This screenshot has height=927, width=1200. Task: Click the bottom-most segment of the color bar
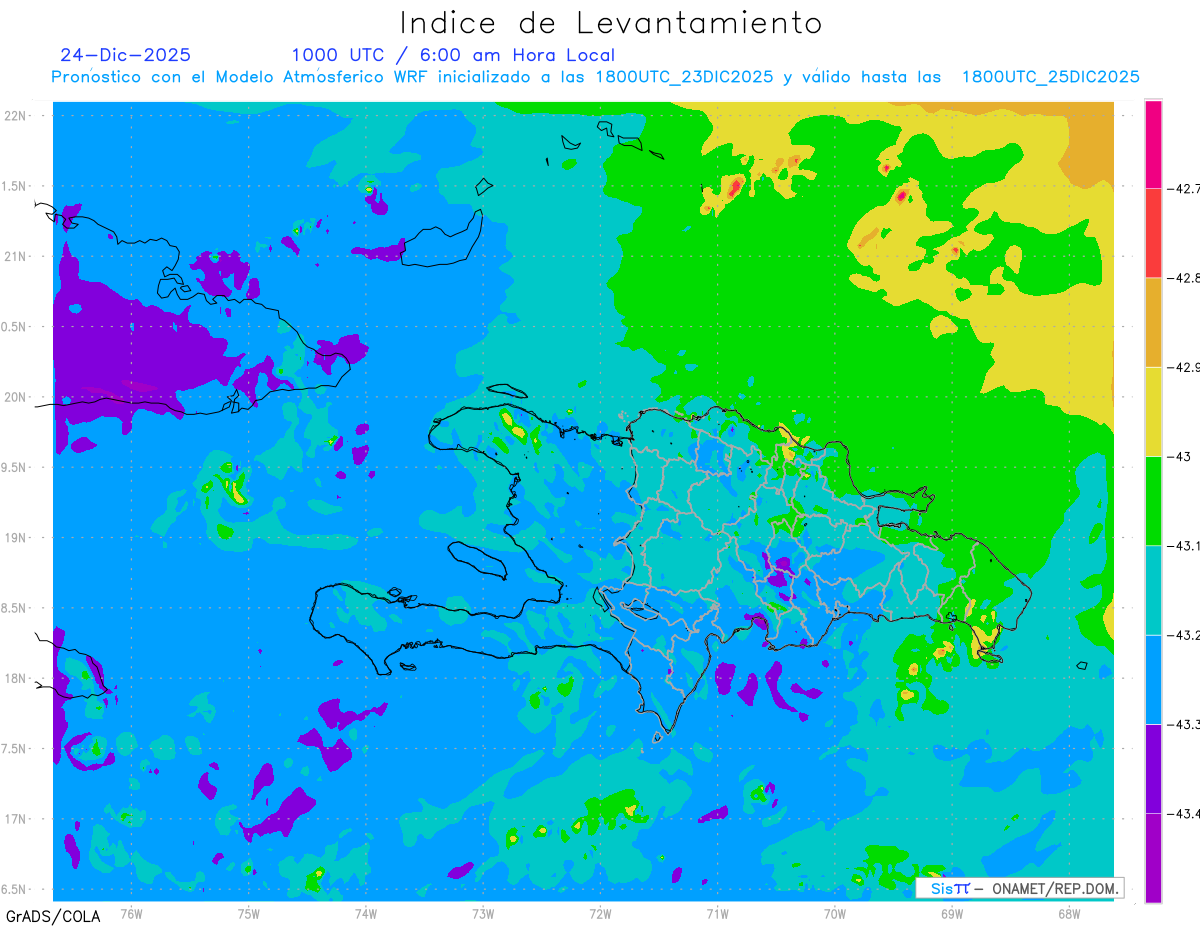[1153, 858]
